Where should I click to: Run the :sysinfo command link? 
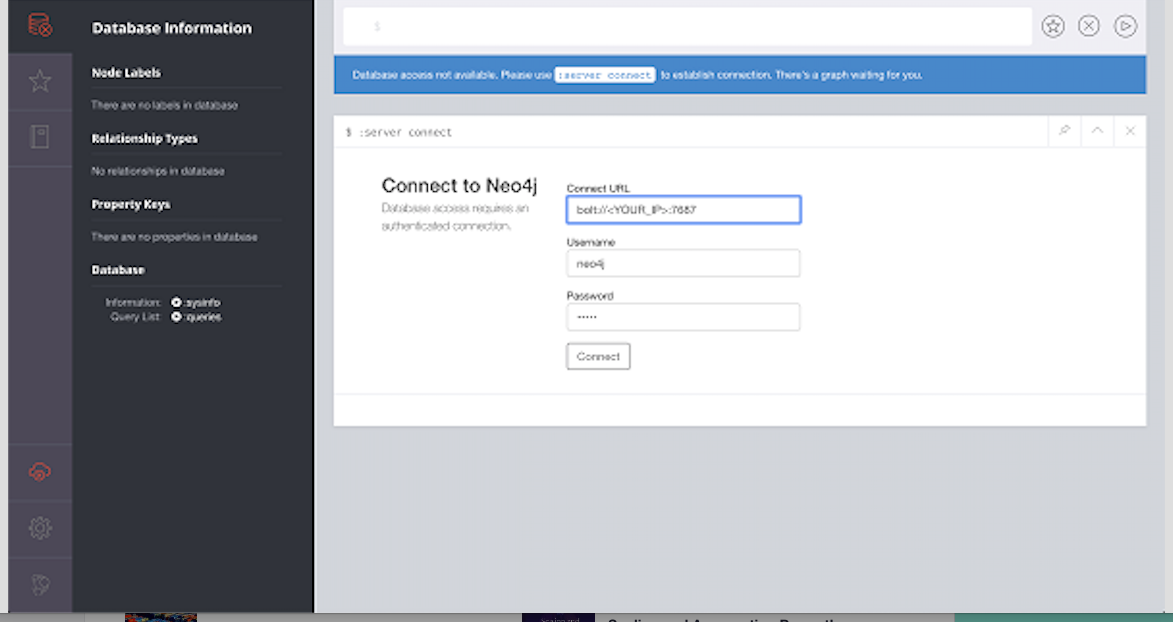pos(196,302)
